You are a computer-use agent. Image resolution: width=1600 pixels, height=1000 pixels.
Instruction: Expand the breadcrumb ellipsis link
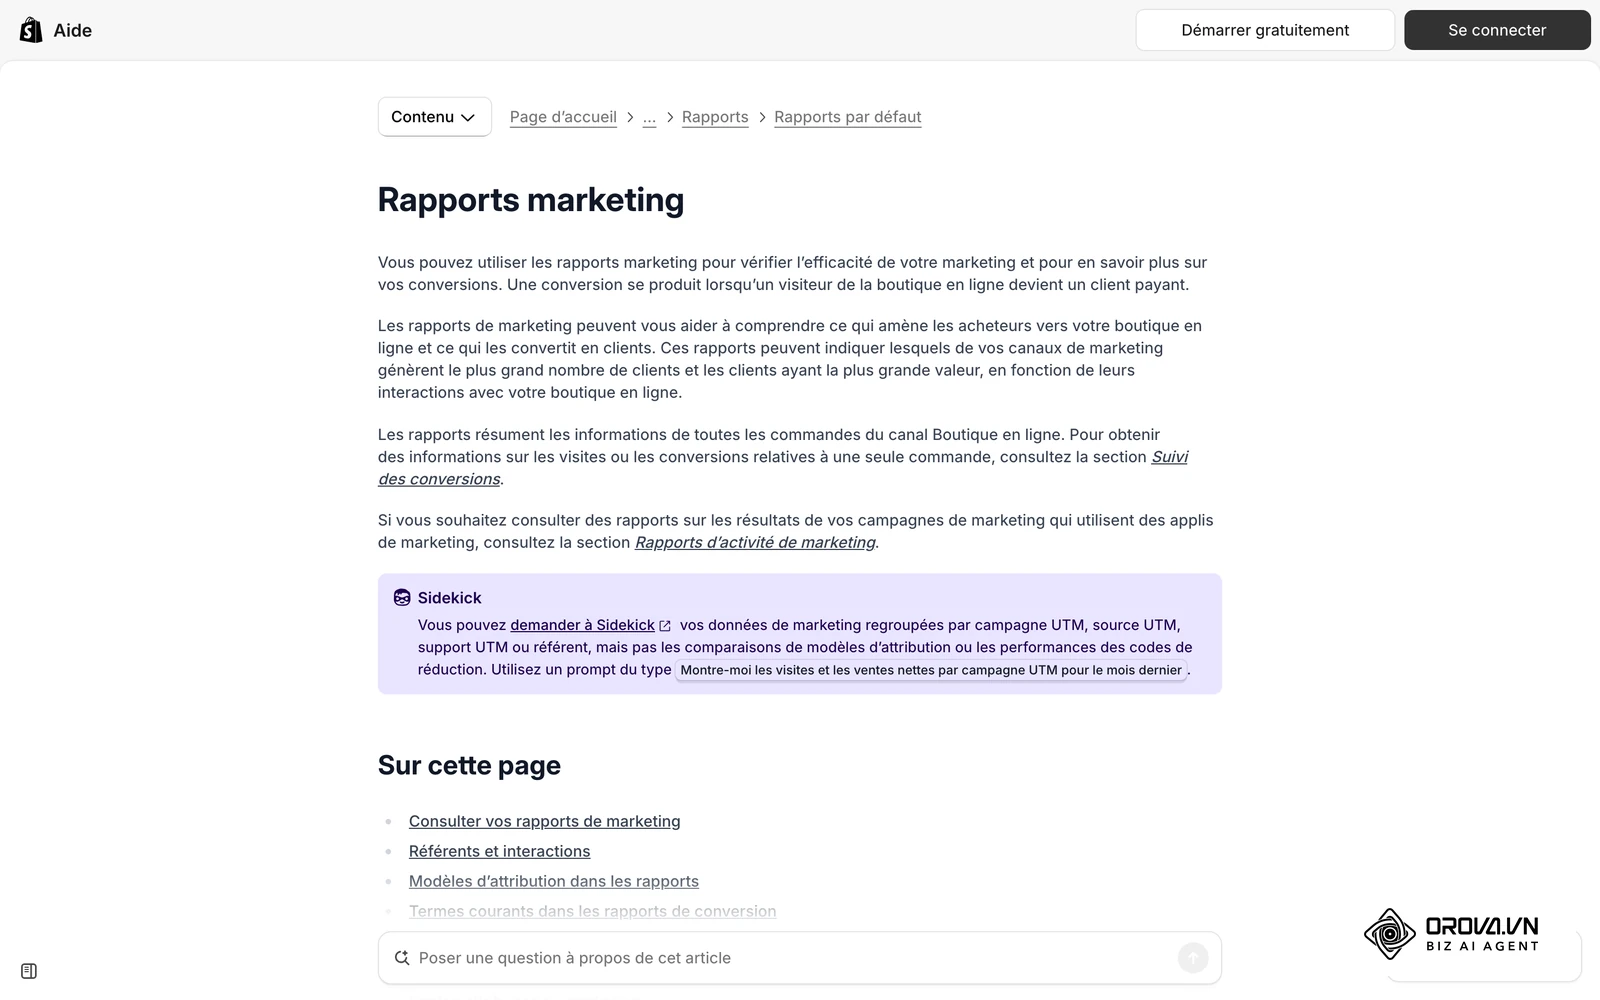pyautogui.click(x=649, y=117)
